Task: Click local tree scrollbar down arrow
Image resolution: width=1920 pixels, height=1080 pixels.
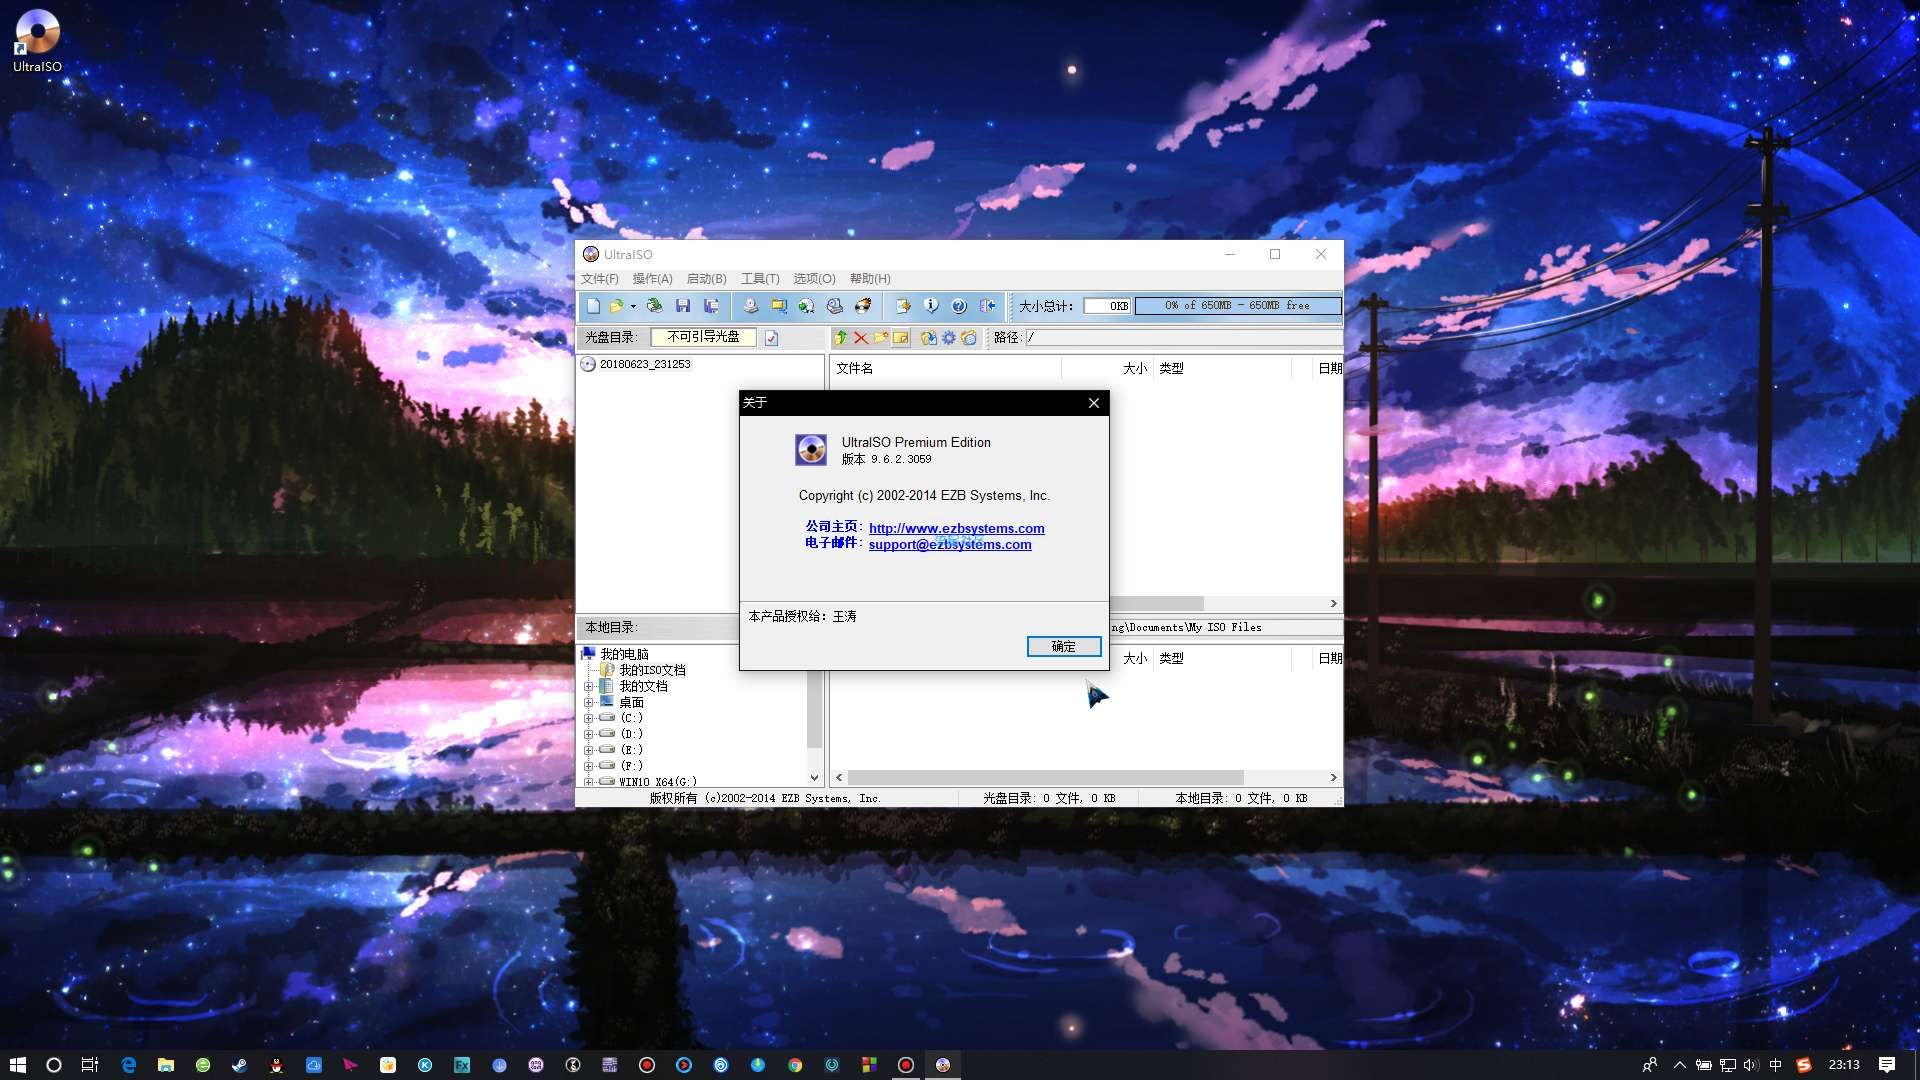Action: pyautogui.click(x=814, y=778)
